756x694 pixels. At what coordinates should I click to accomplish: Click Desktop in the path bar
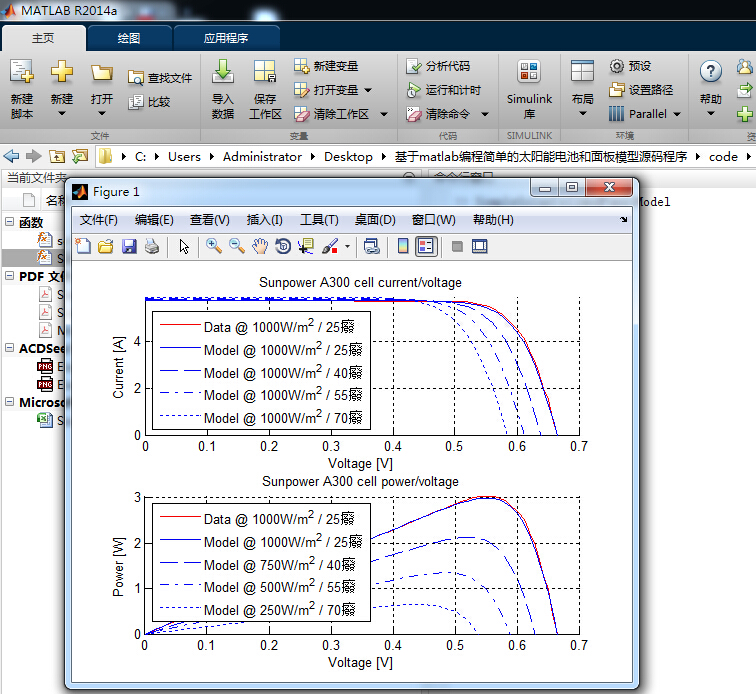348,157
